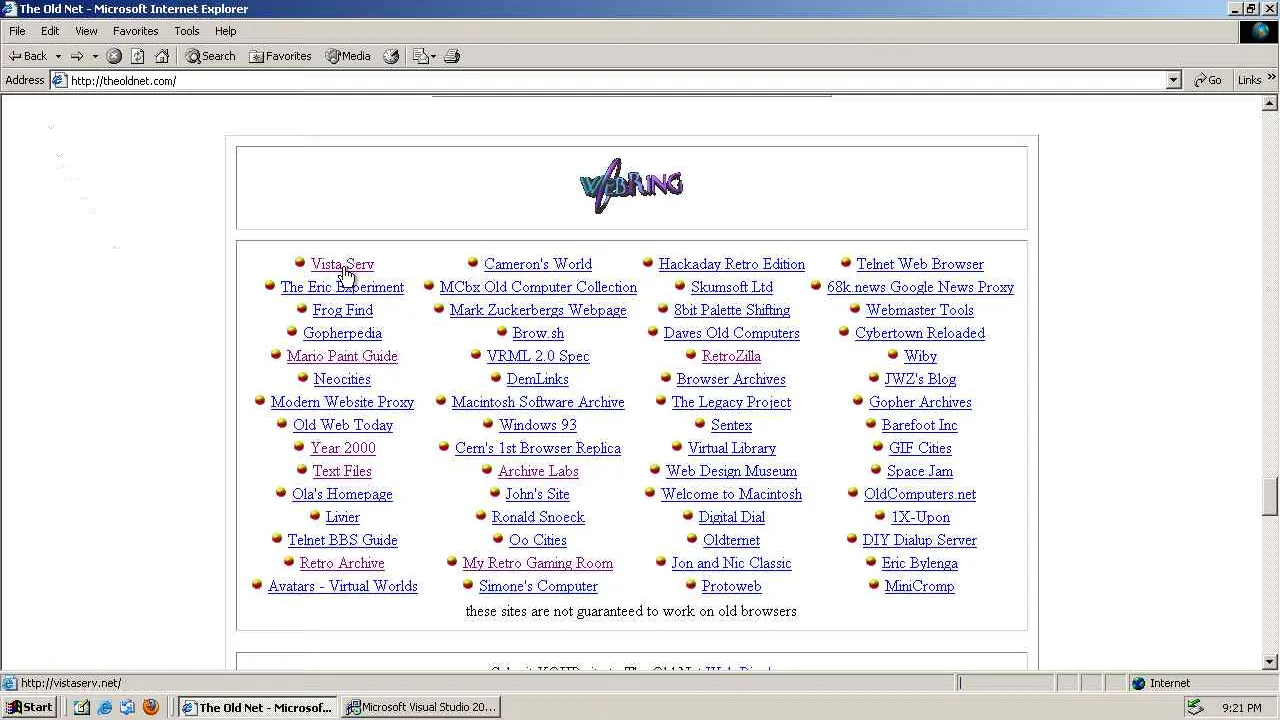Expand the address bar dropdown

coord(1174,80)
